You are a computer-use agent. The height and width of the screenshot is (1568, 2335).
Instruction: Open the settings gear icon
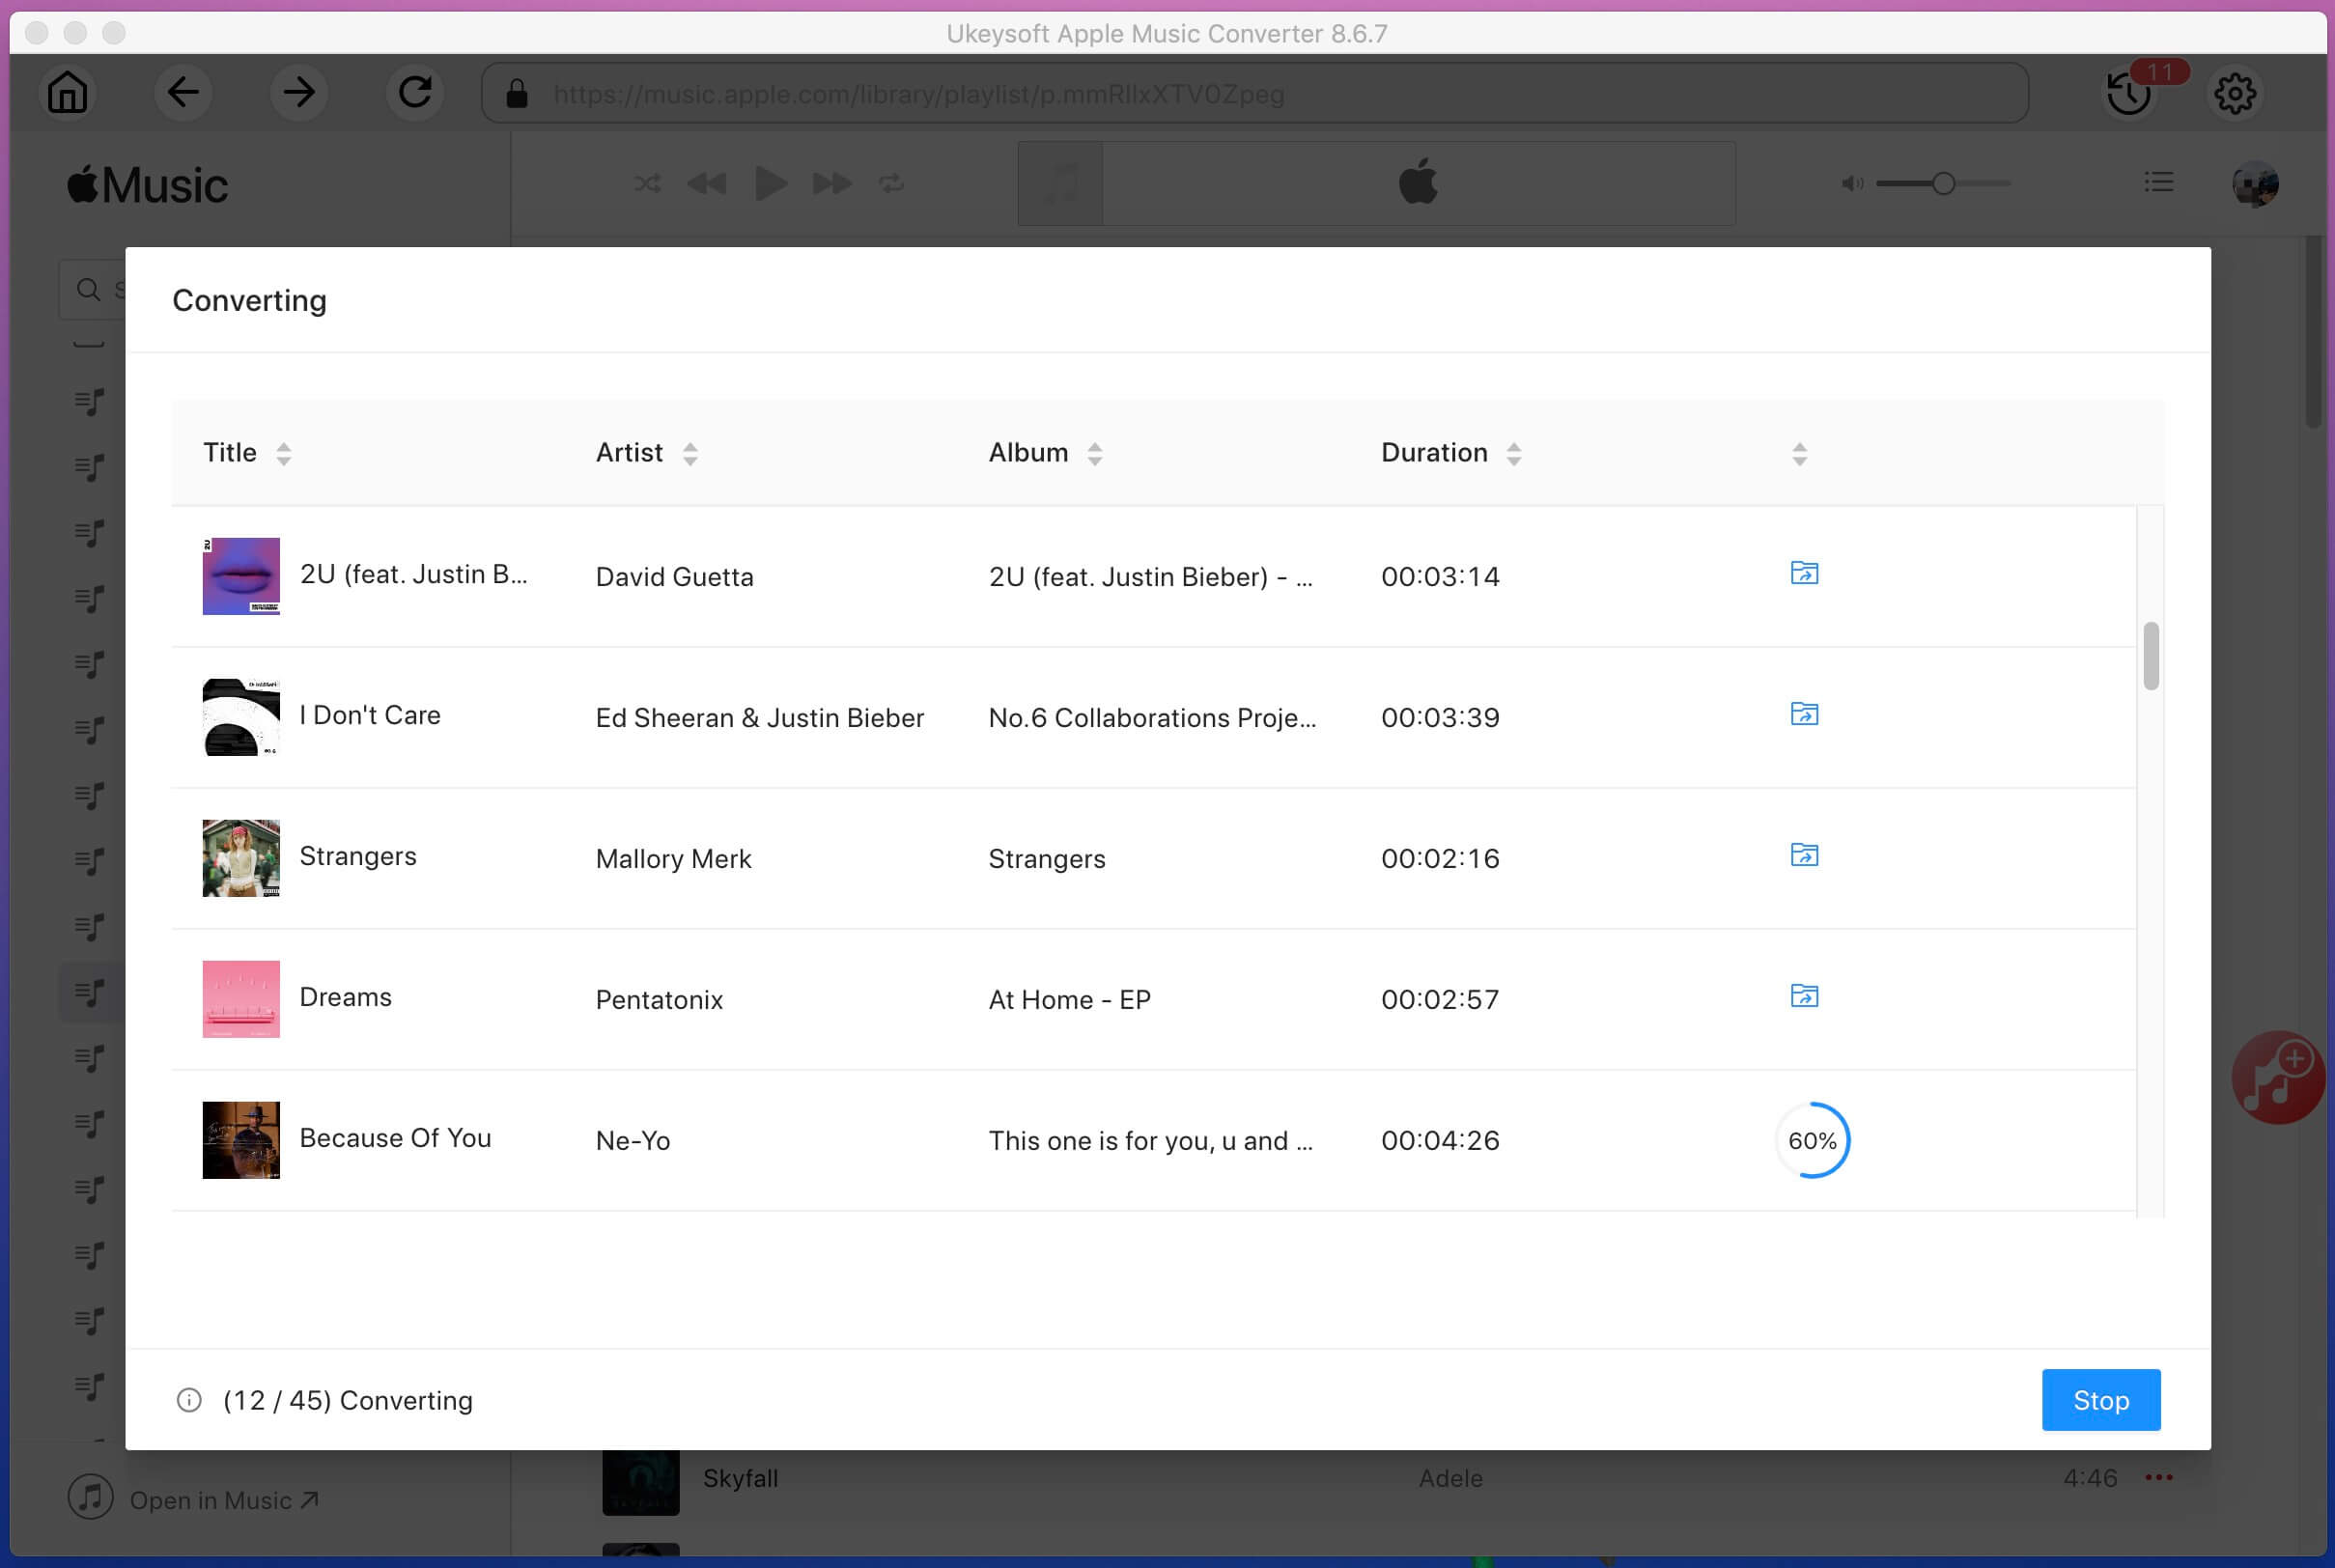[2236, 93]
